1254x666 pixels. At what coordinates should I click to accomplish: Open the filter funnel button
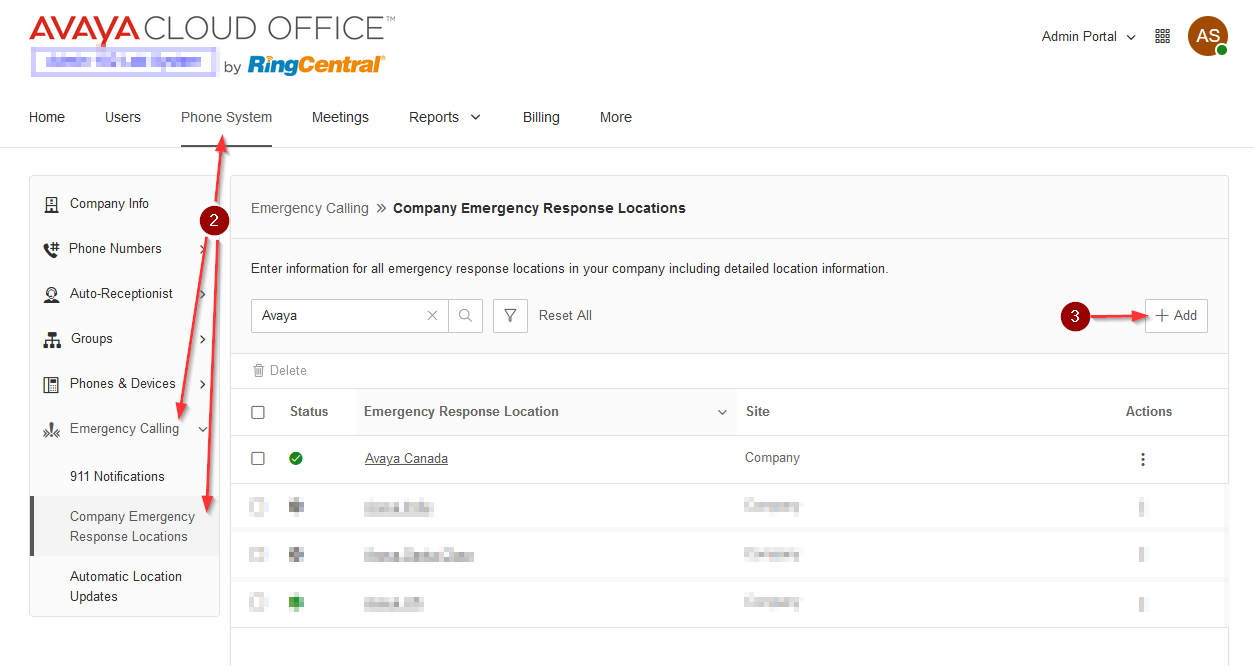[x=510, y=316]
